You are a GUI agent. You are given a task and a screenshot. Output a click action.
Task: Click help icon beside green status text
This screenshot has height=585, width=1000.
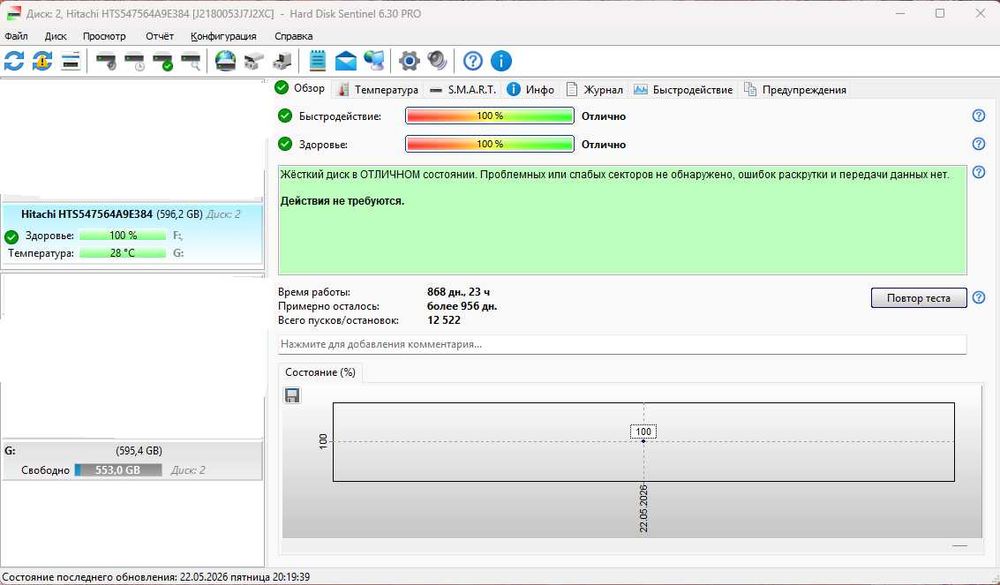tap(978, 172)
